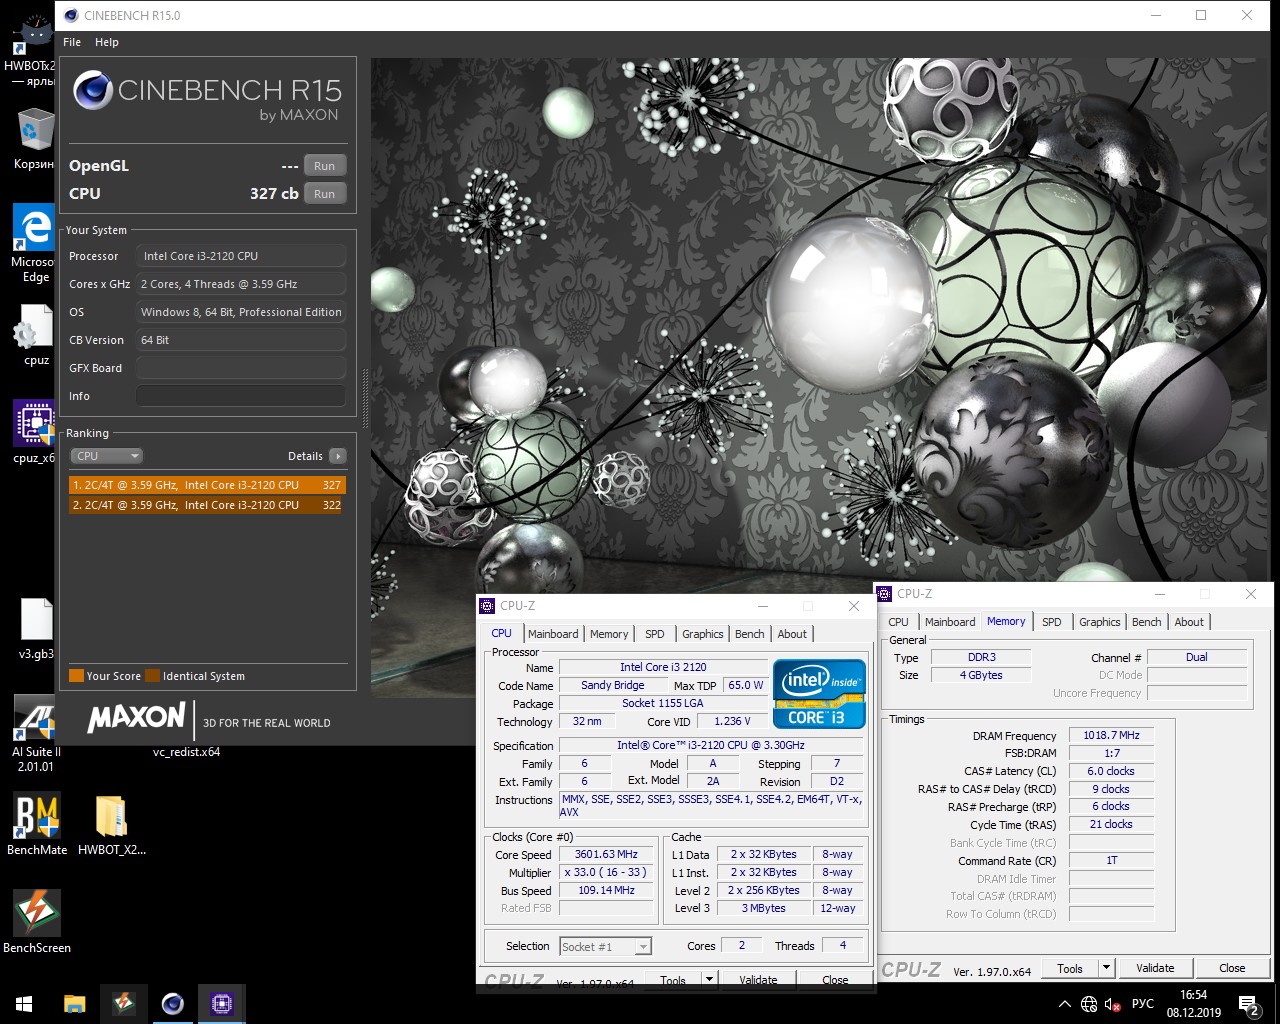The image size is (1280, 1024).
Task: Switch to CPU tab in CPU-Z Memory window
Action: 899,622
